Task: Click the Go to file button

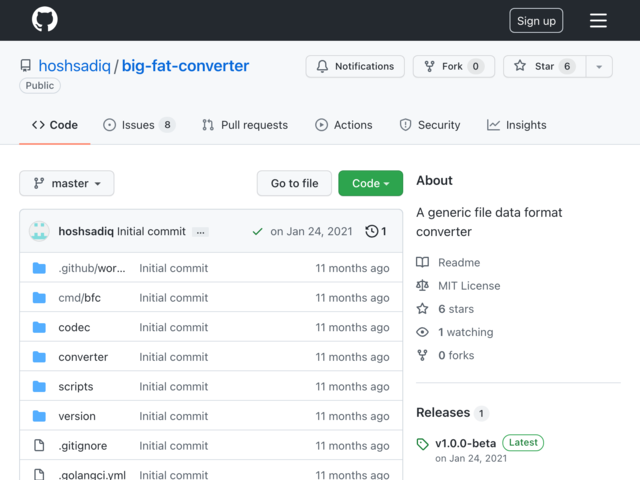Action: point(294,183)
